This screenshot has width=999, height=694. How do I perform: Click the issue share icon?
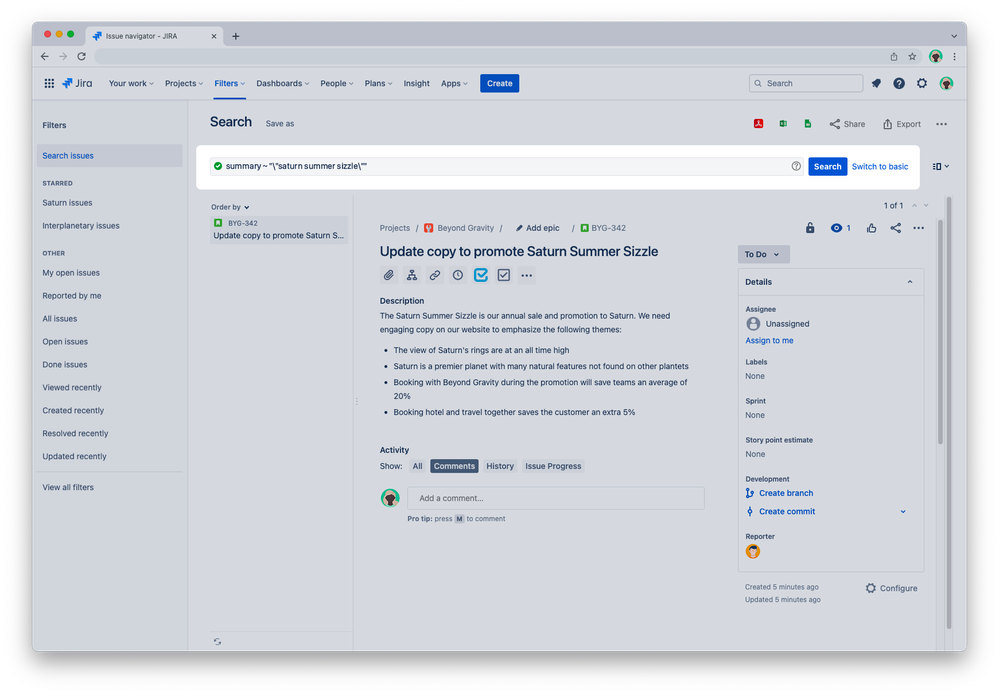[895, 228]
